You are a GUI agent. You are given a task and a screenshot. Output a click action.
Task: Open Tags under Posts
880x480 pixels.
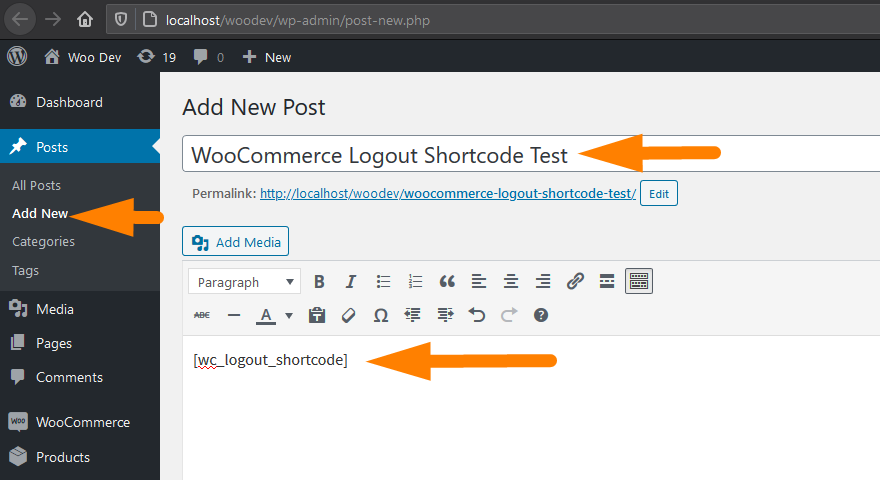coord(25,270)
